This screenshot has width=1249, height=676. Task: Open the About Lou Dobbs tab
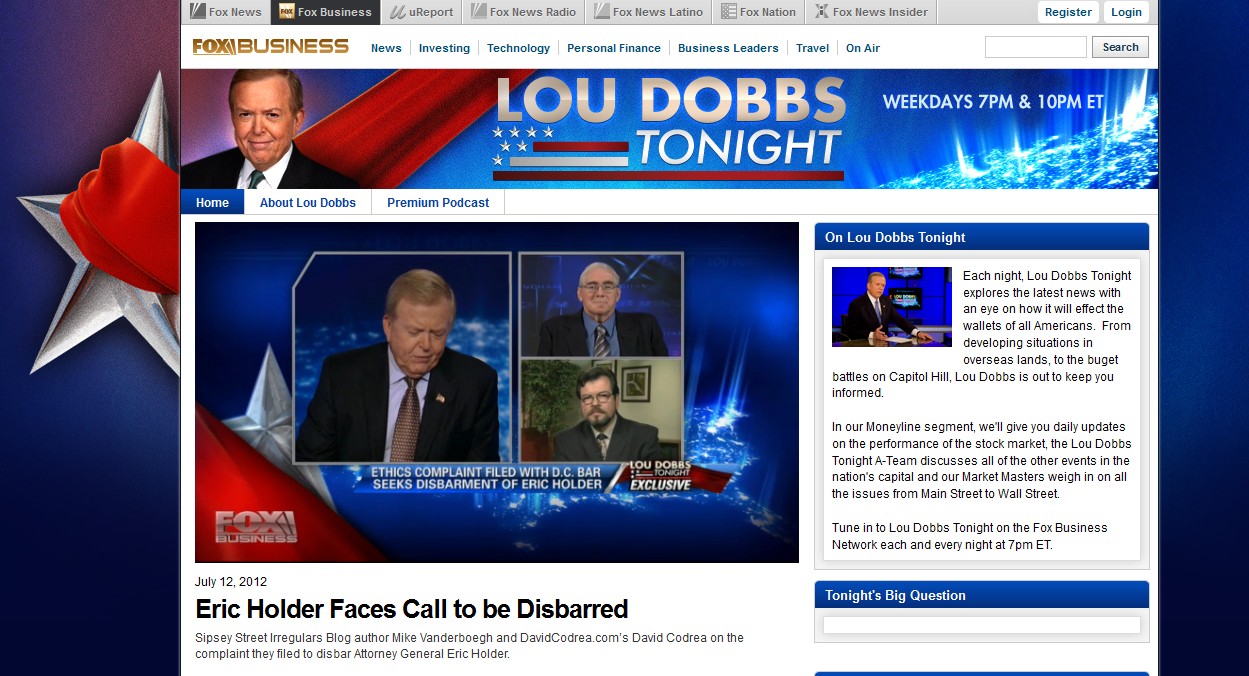pos(308,202)
